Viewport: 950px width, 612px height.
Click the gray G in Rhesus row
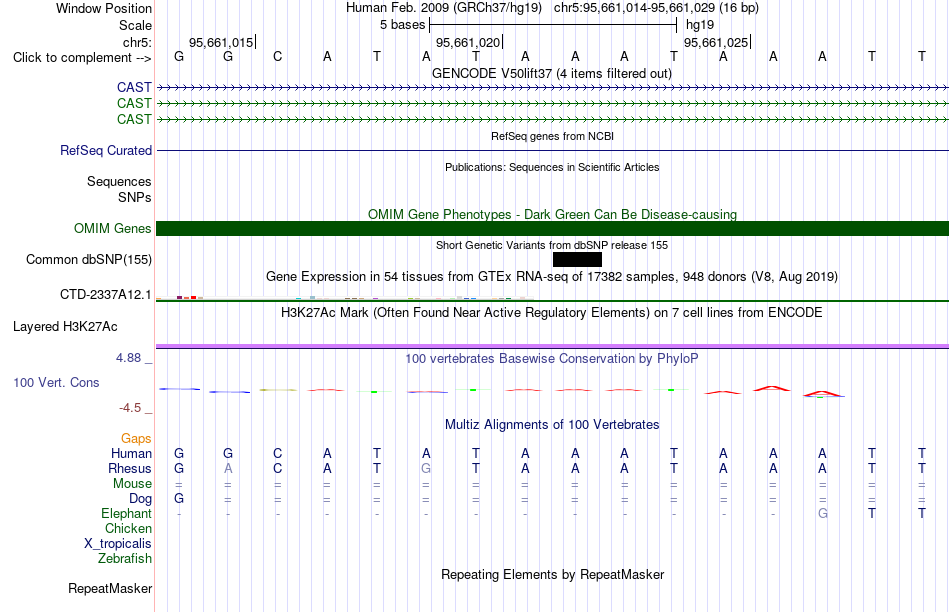(426, 468)
